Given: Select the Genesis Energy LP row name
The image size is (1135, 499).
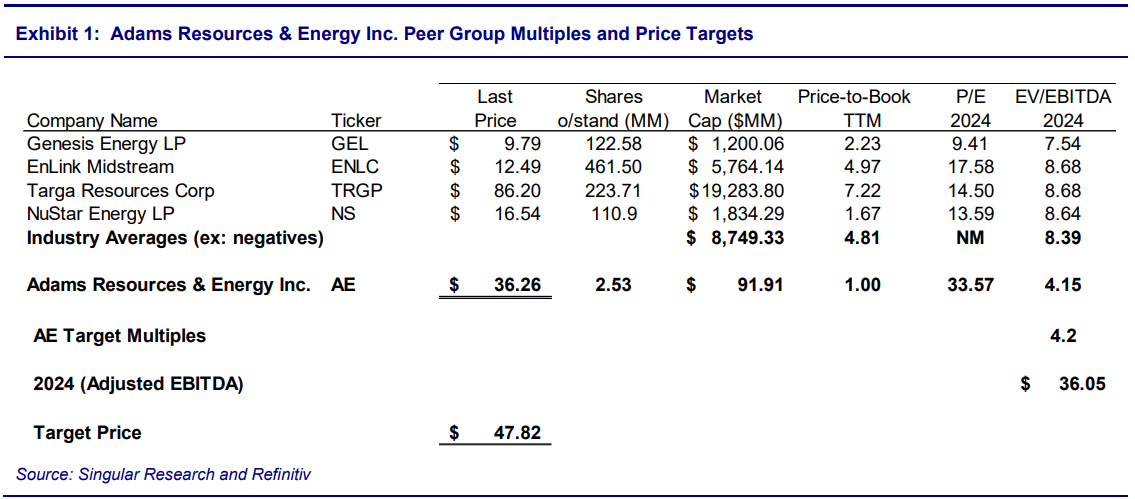Looking at the screenshot, I should [106, 143].
